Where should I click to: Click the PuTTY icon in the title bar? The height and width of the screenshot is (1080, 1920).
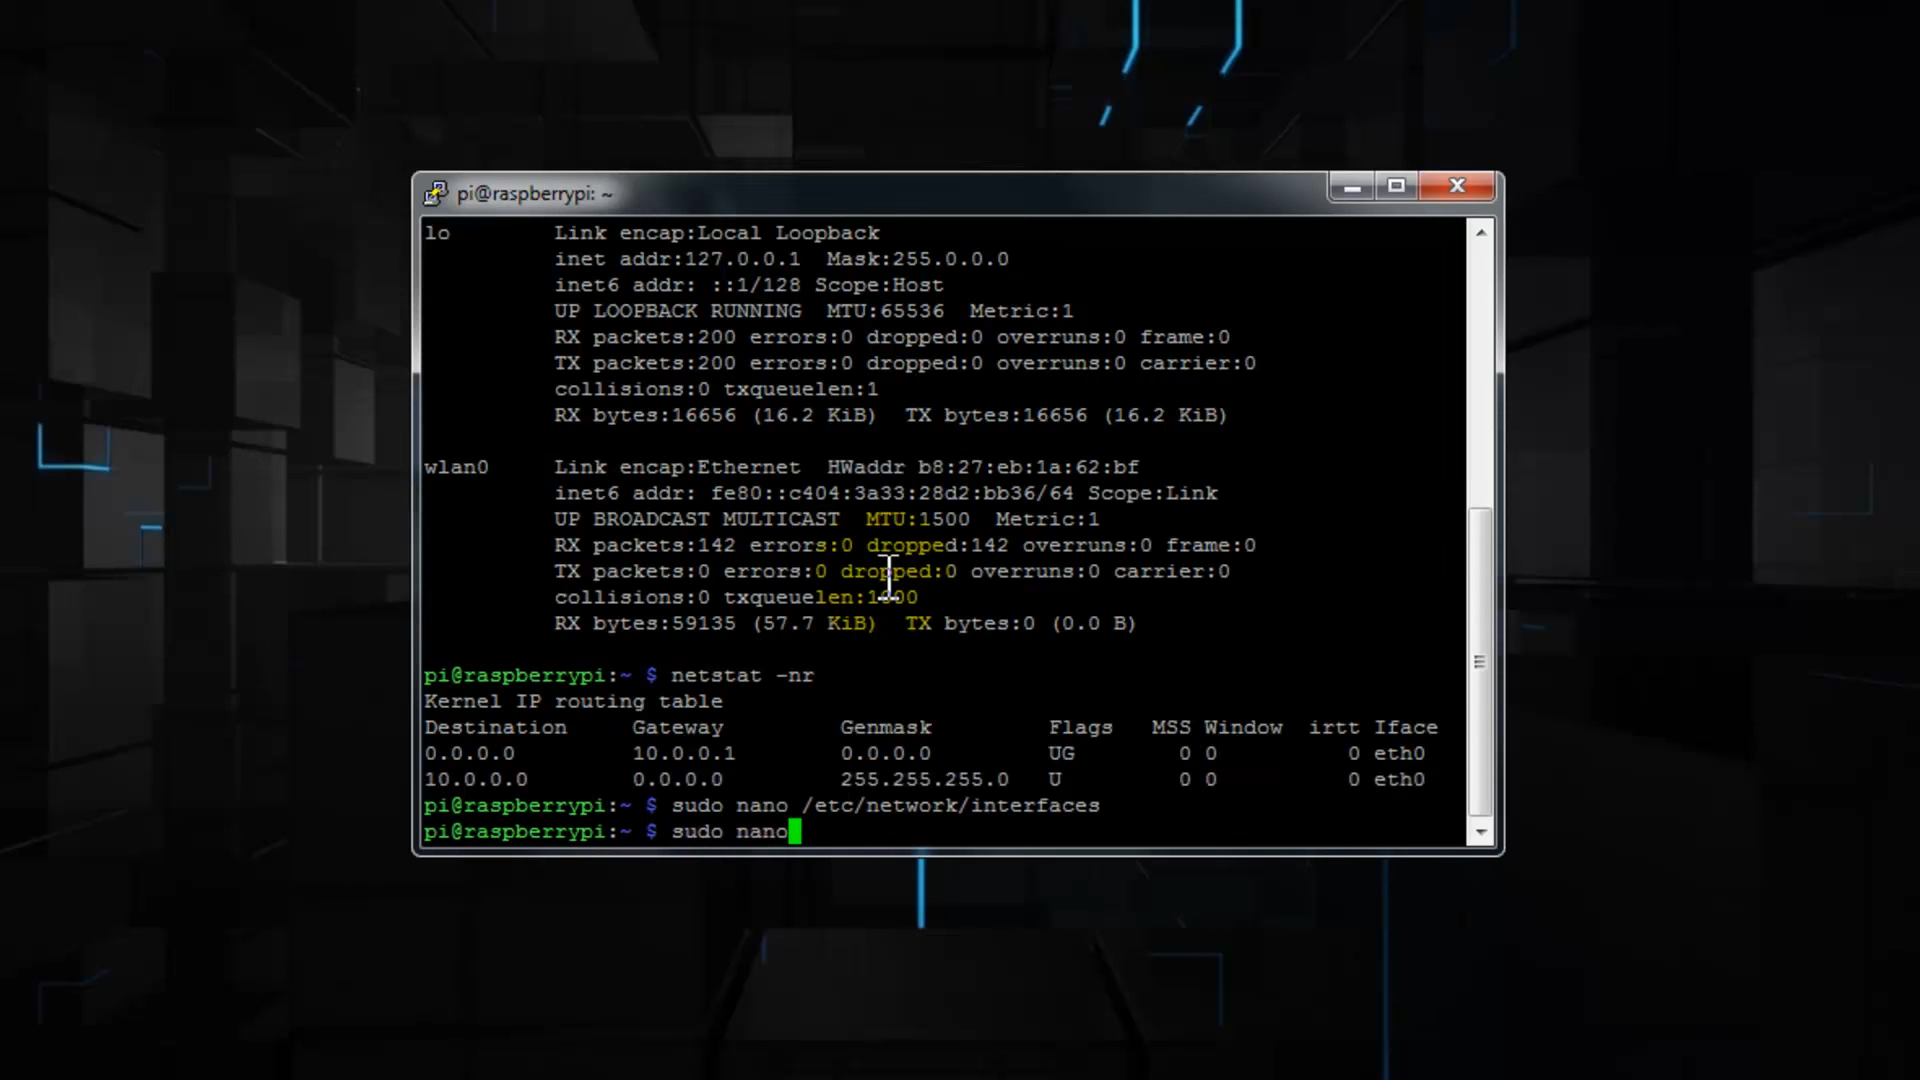click(x=436, y=193)
